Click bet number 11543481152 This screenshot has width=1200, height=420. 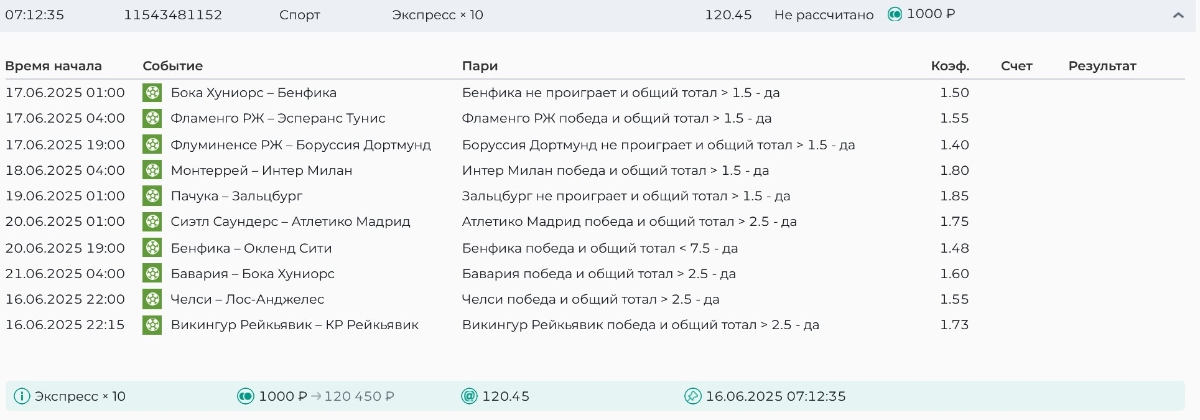point(173,15)
